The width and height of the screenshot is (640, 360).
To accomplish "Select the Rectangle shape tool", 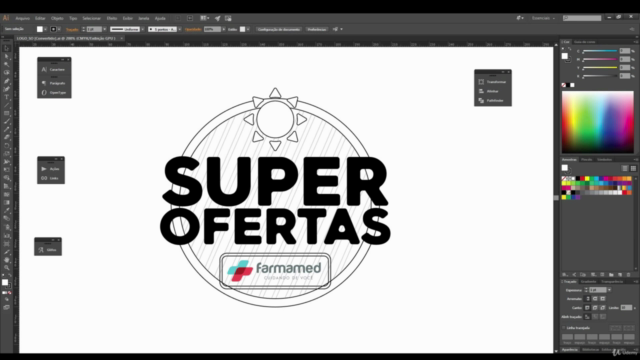I will (7, 113).
